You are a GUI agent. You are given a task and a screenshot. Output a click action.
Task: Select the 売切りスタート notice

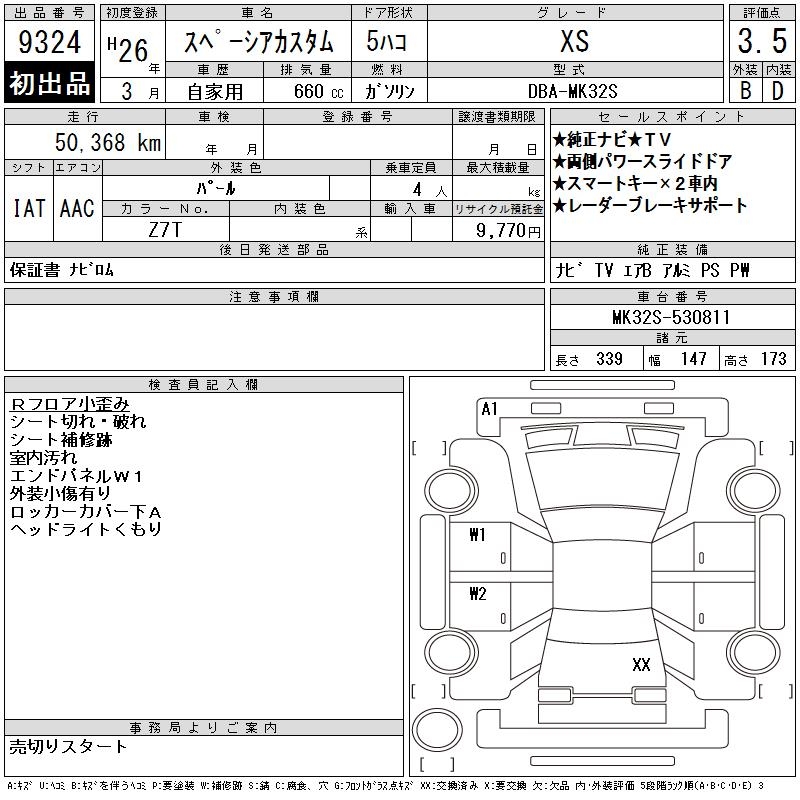[x=68, y=746]
